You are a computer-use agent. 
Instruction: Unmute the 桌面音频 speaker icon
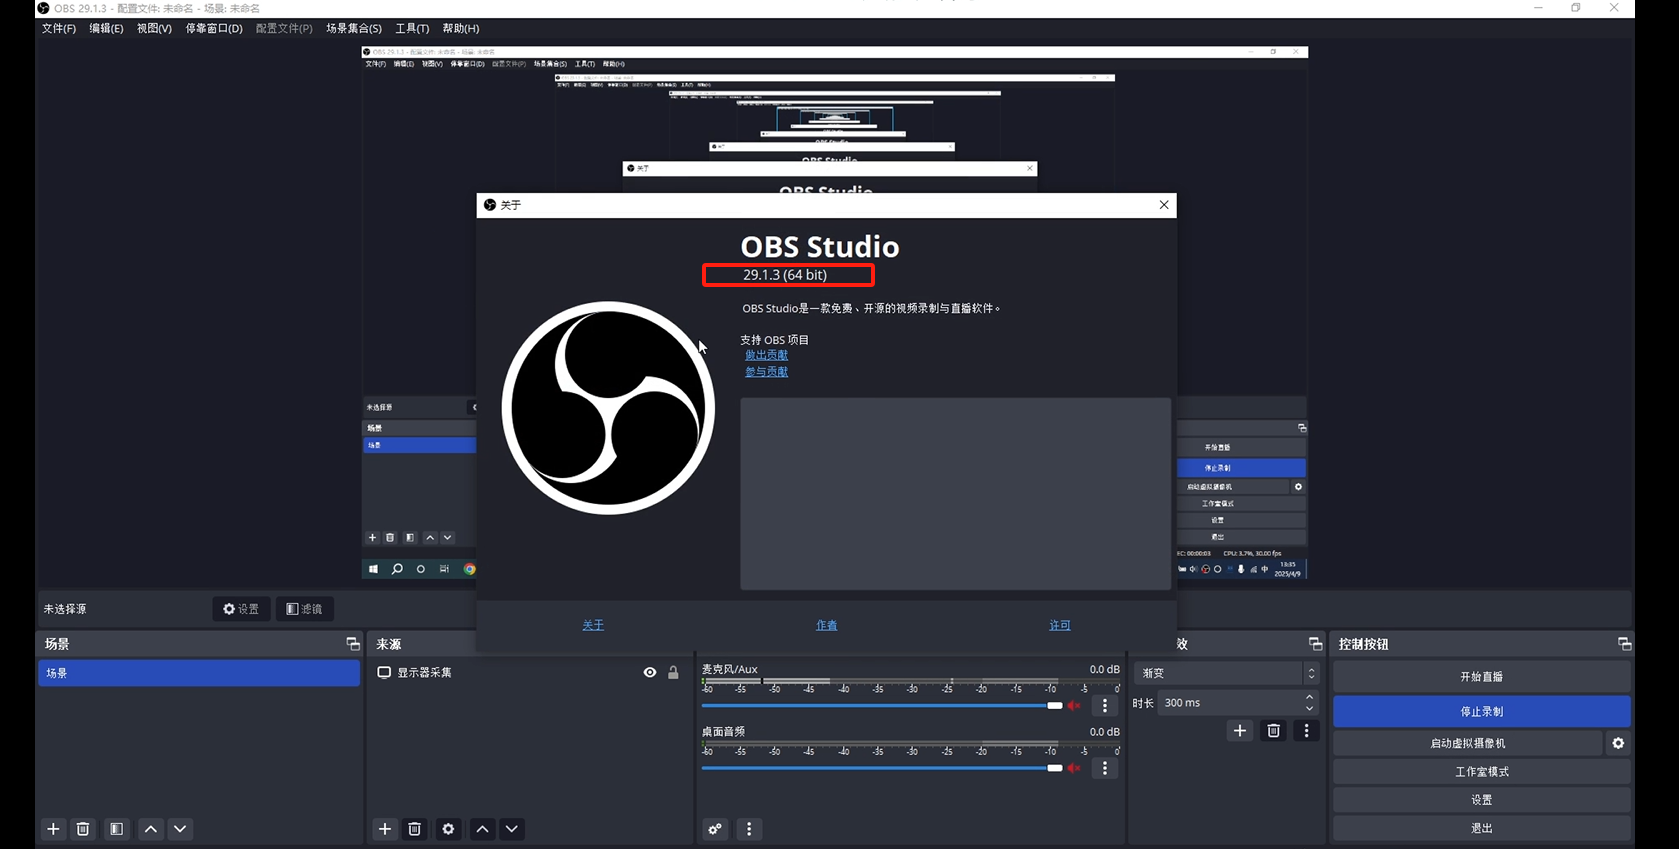(1074, 768)
